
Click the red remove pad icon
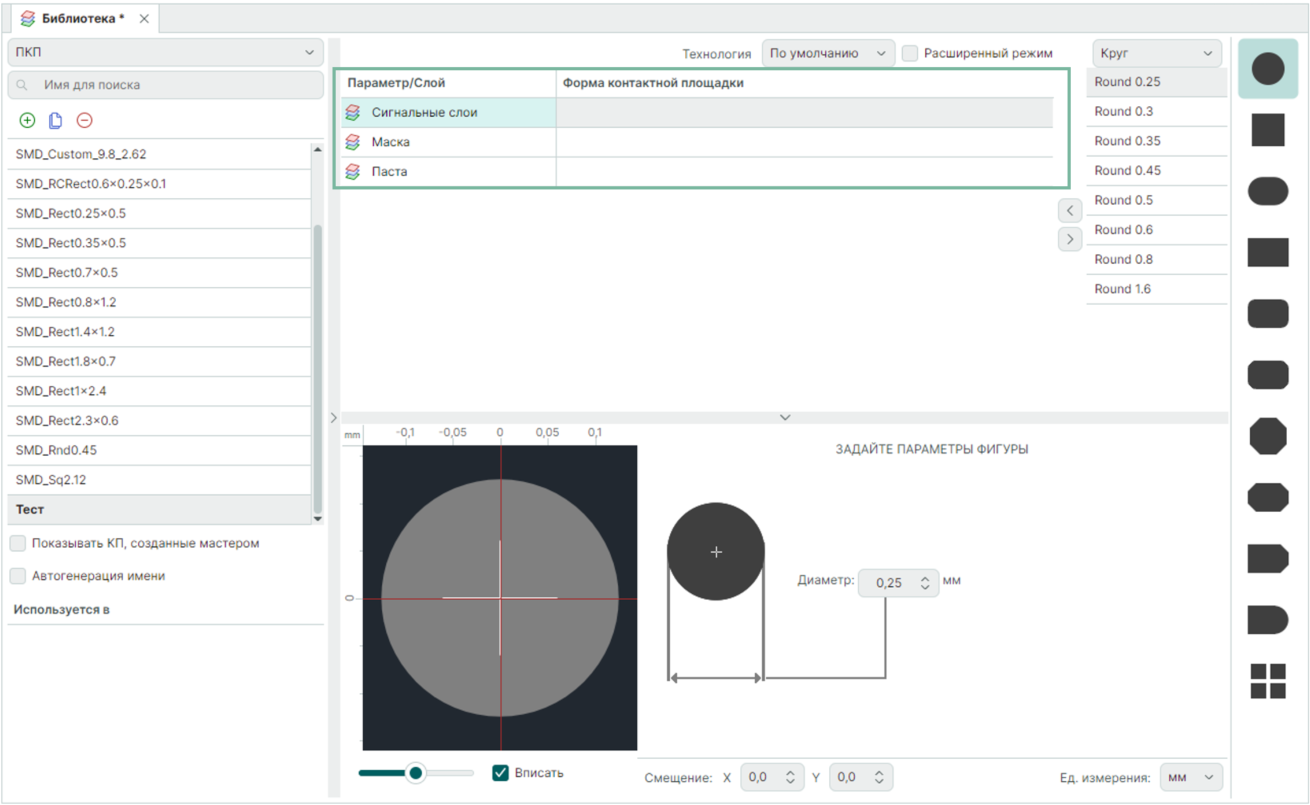pyautogui.click(x=85, y=120)
